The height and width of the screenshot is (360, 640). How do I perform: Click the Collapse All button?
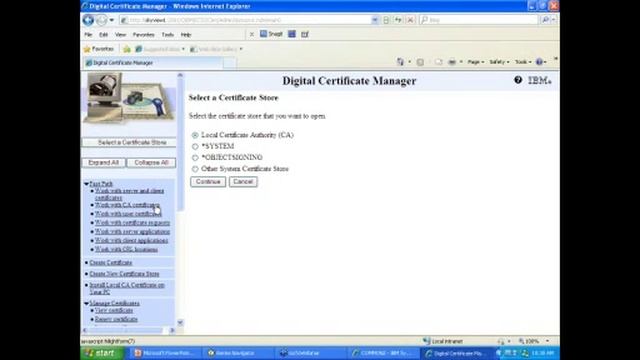tap(151, 162)
